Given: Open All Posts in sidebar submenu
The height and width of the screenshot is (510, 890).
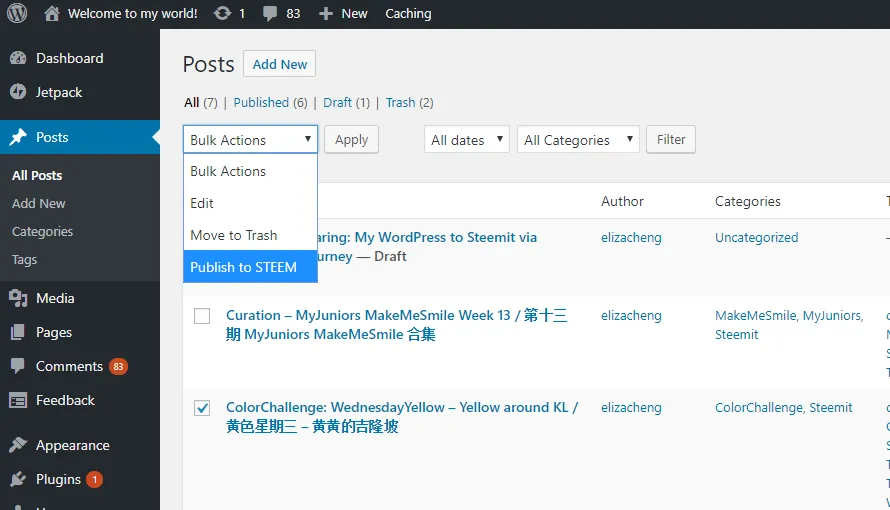Looking at the screenshot, I should (37, 175).
